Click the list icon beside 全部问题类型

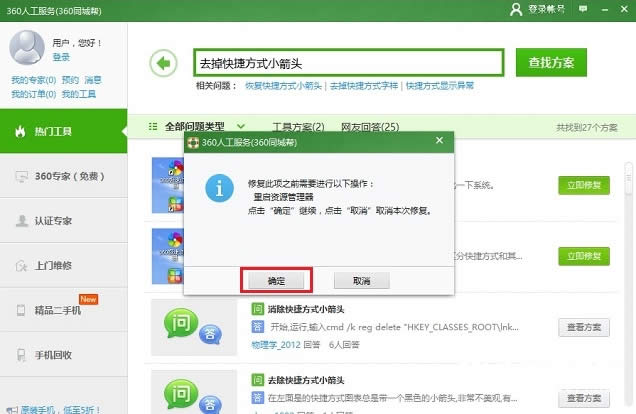(x=153, y=127)
